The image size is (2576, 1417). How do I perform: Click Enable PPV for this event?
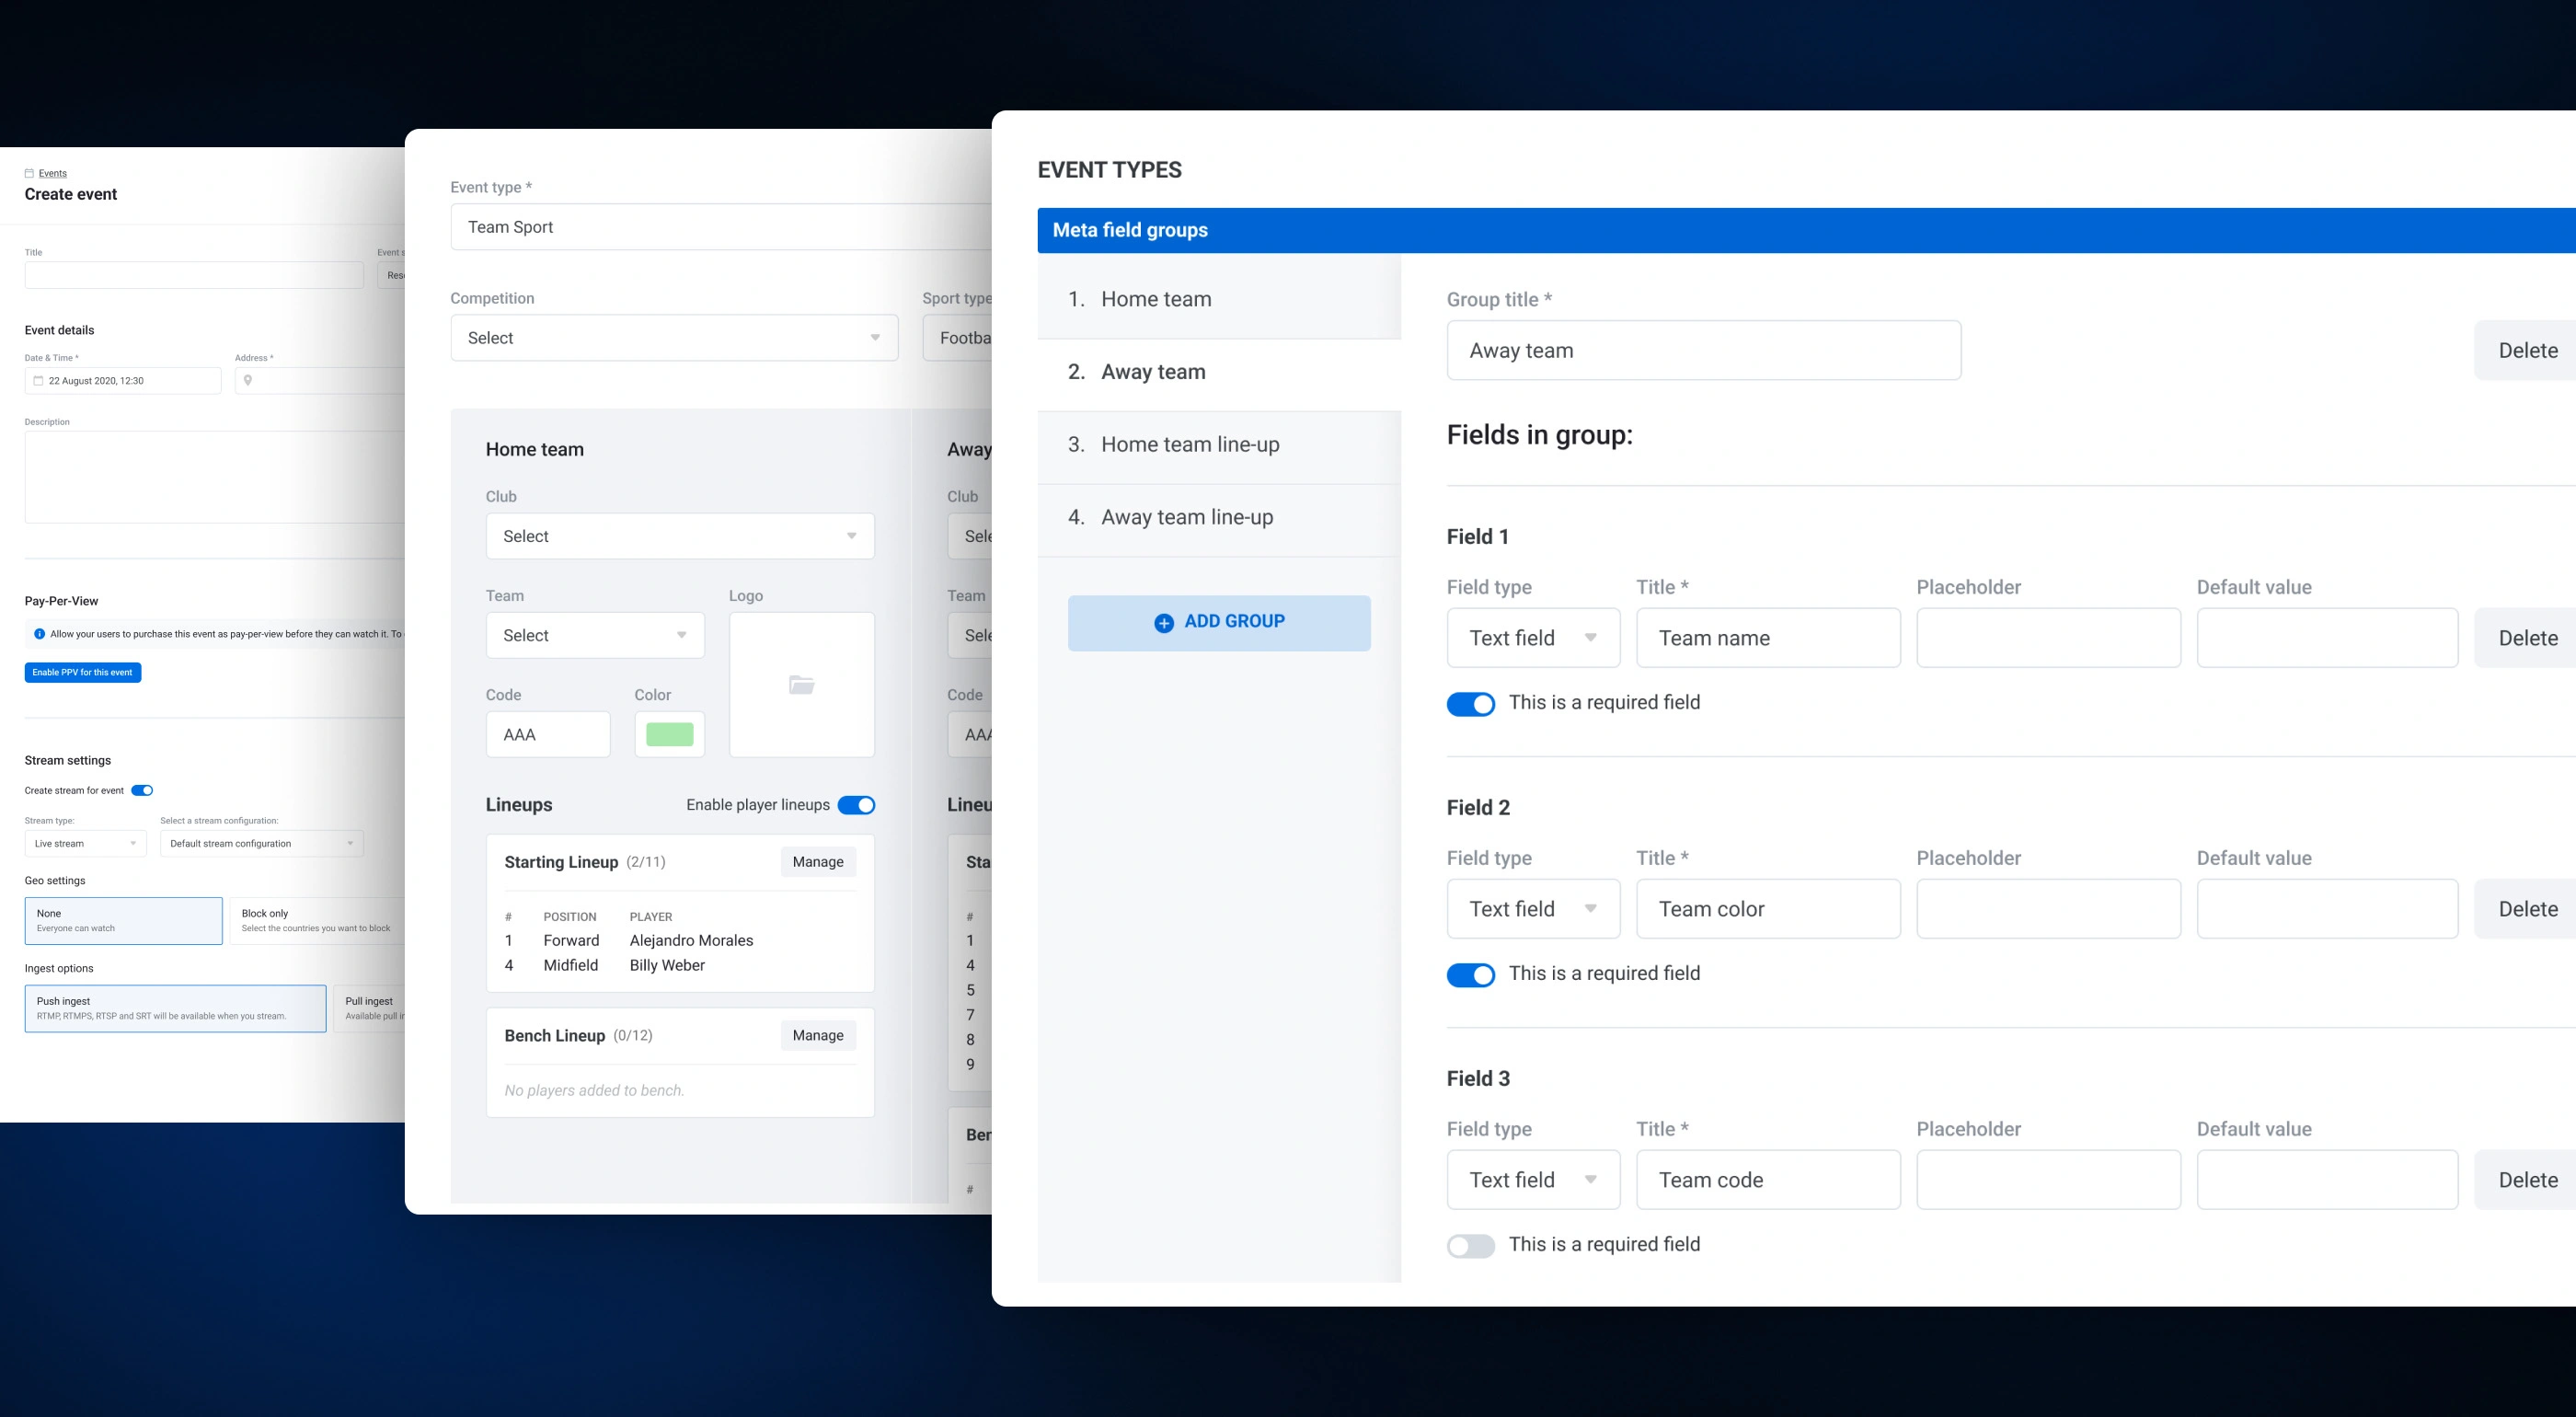point(82,673)
